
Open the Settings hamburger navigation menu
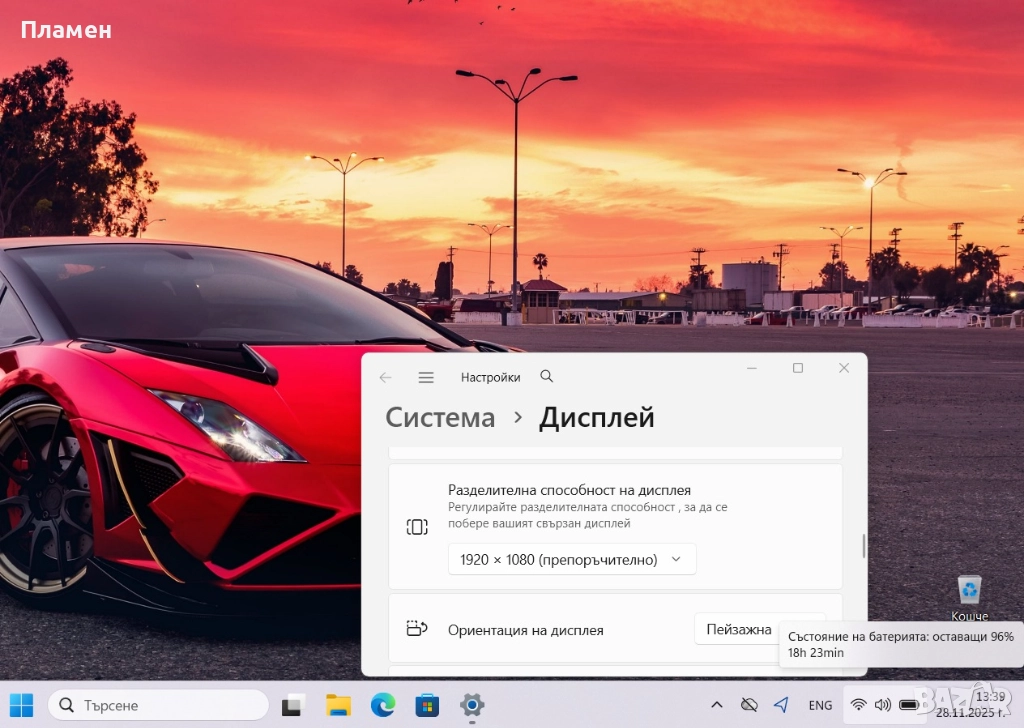[x=426, y=377]
